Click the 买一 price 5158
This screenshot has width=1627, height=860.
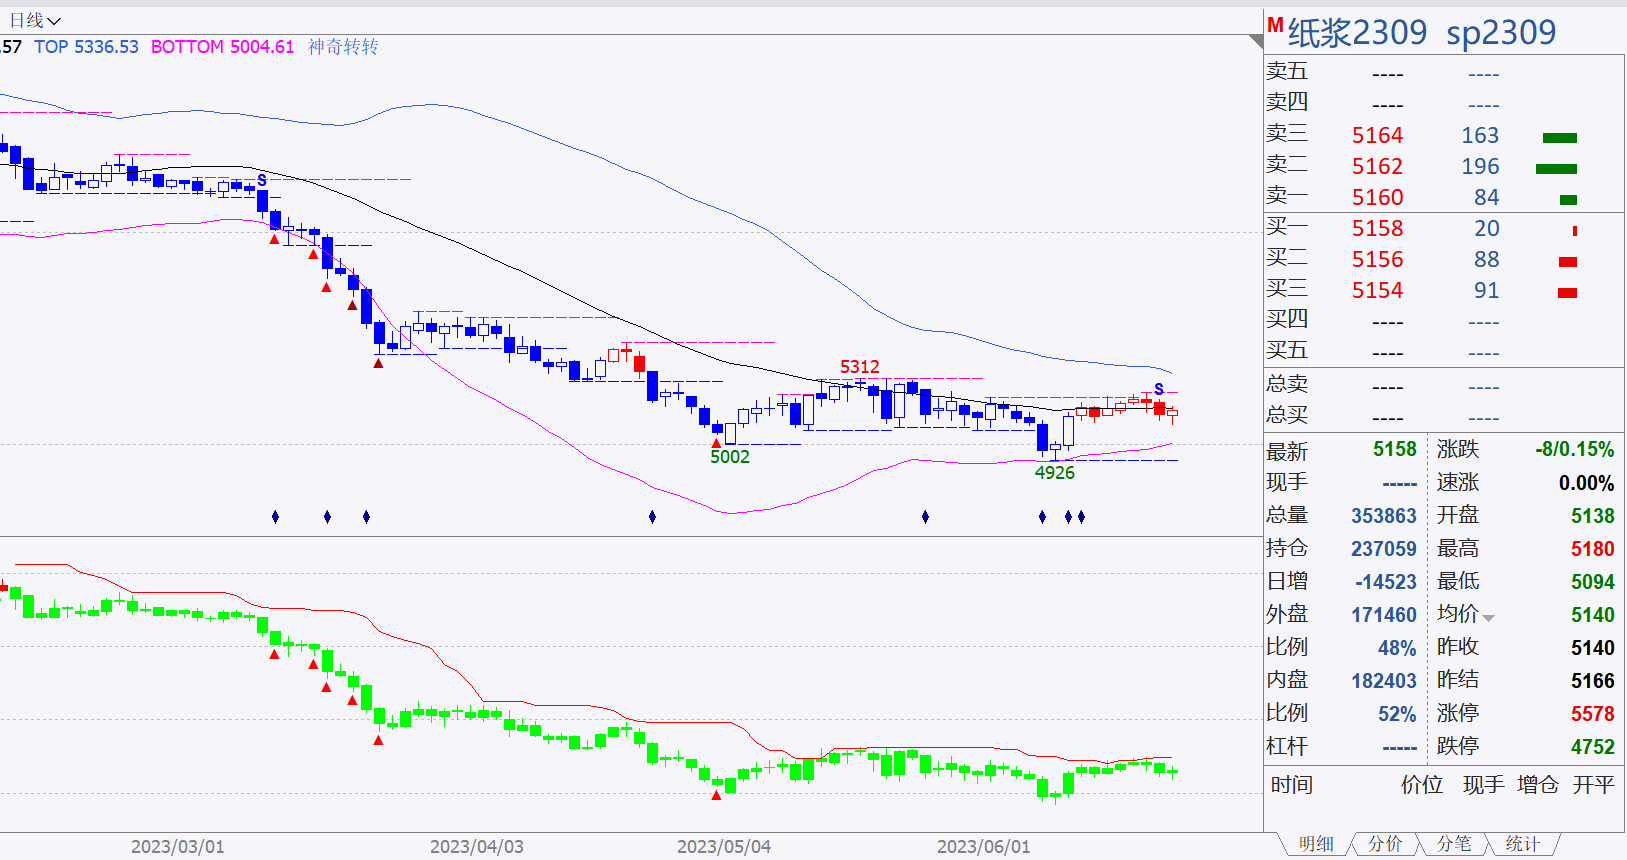(1377, 228)
